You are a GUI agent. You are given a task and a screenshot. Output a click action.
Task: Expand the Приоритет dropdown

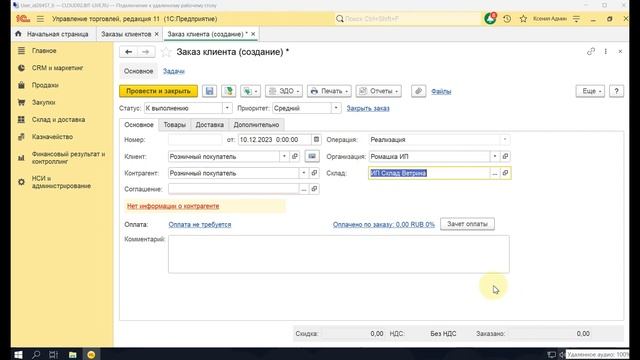336,108
